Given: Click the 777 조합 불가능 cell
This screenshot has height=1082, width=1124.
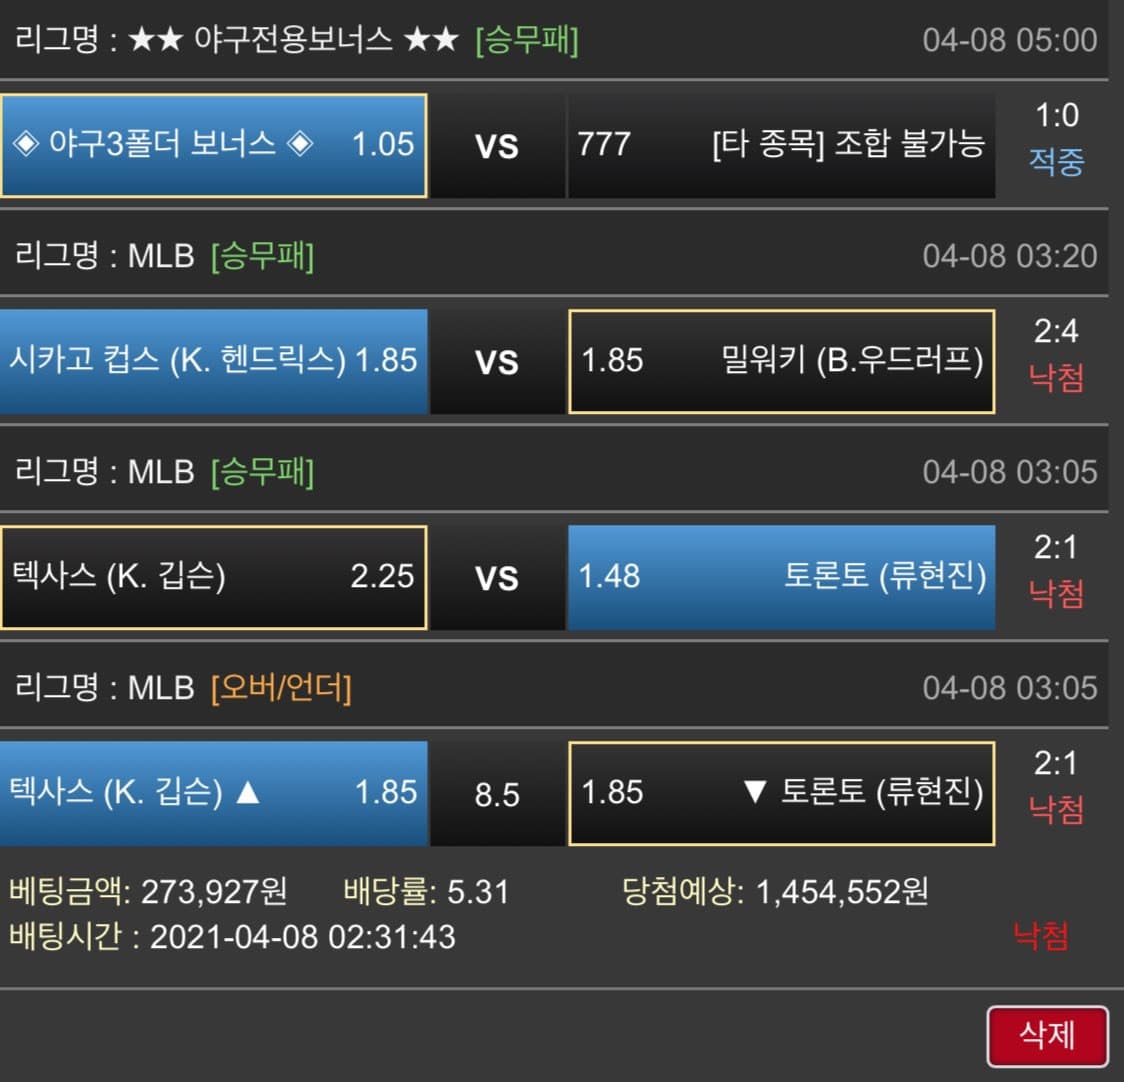Looking at the screenshot, I should tap(781, 145).
